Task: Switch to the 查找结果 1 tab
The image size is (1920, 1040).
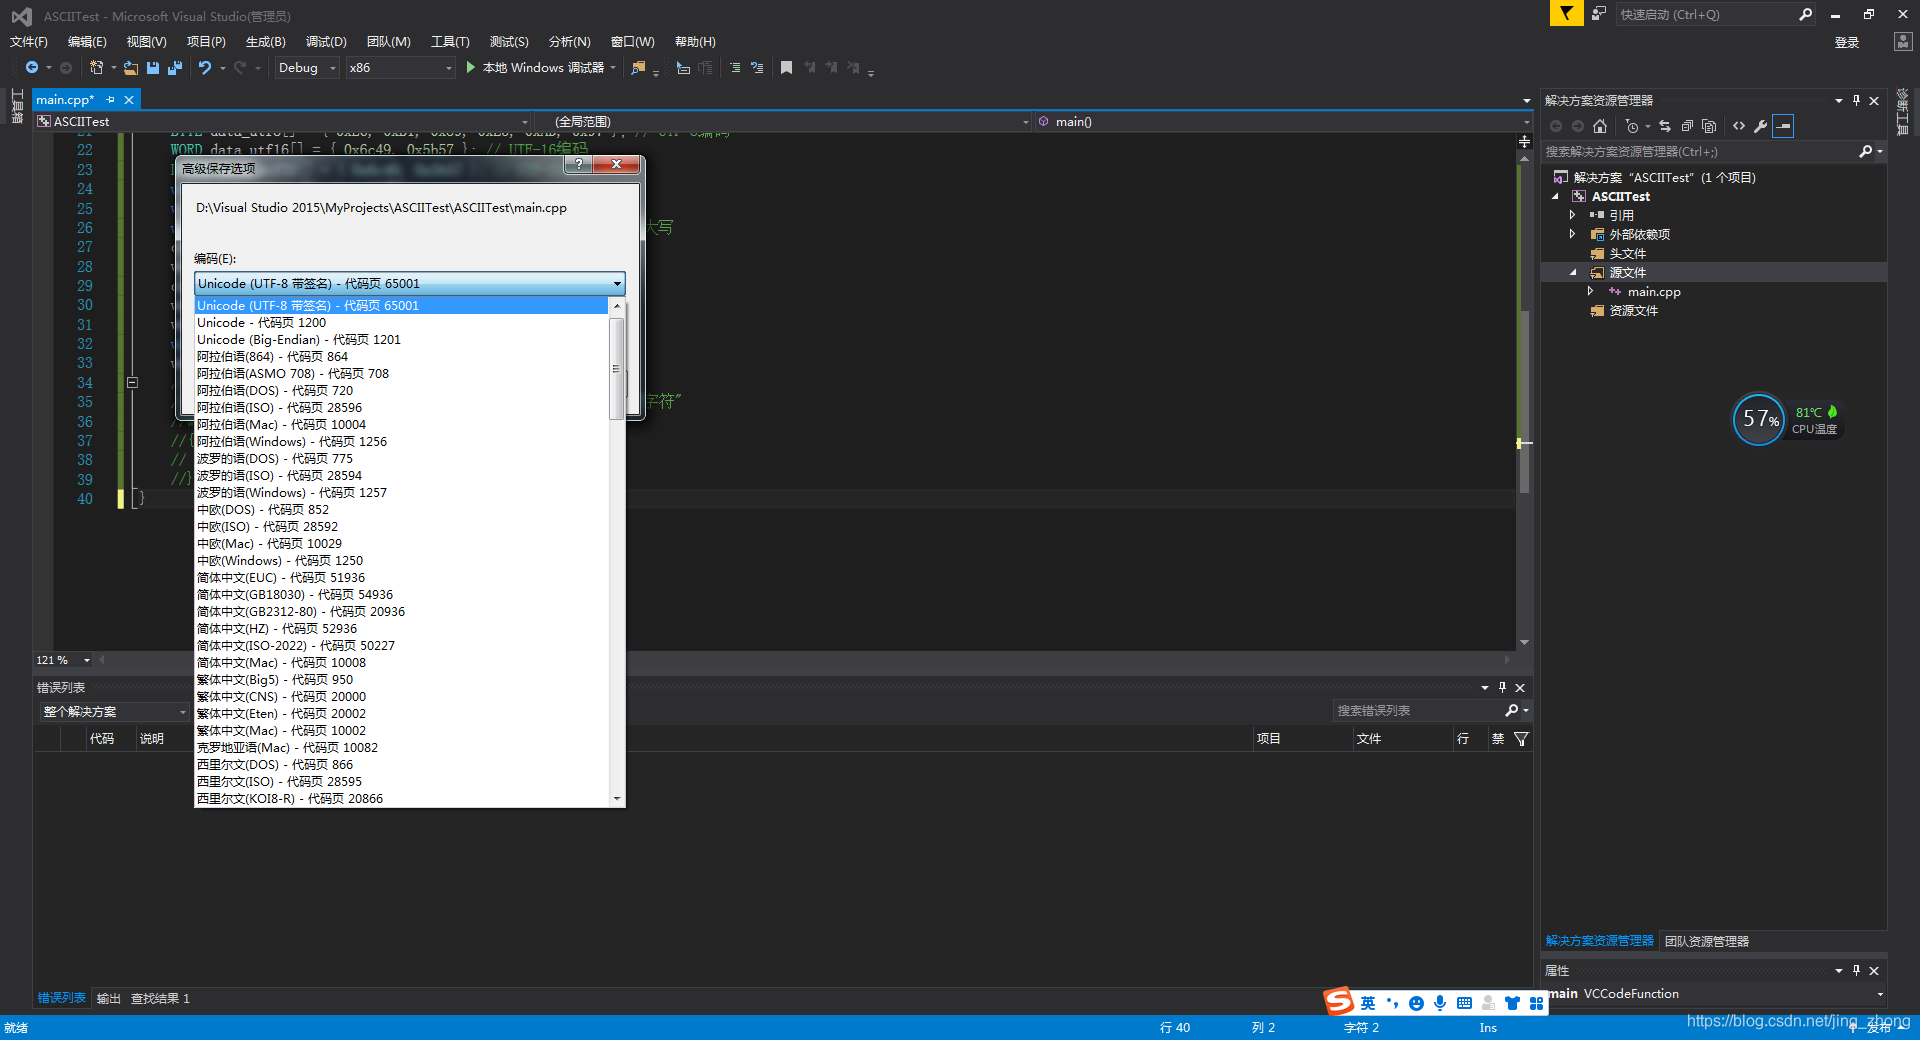Action: click(160, 998)
